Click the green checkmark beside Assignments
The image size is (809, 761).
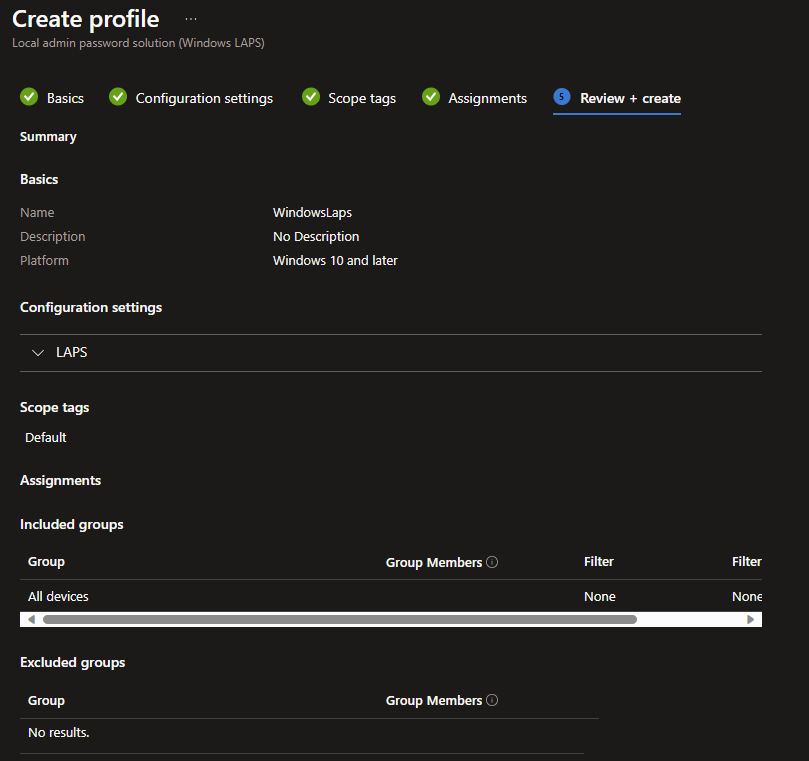(431, 97)
